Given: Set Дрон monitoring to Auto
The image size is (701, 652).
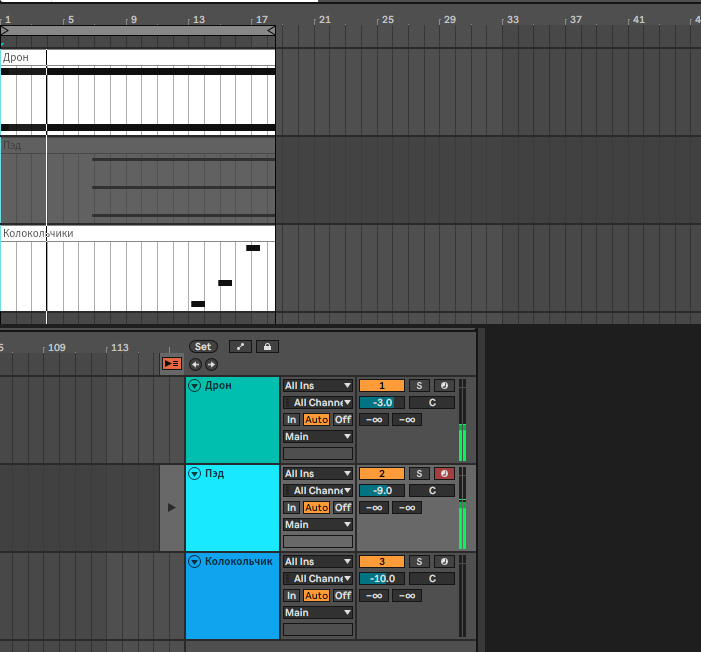Looking at the screenshot, I should [317, 419].
